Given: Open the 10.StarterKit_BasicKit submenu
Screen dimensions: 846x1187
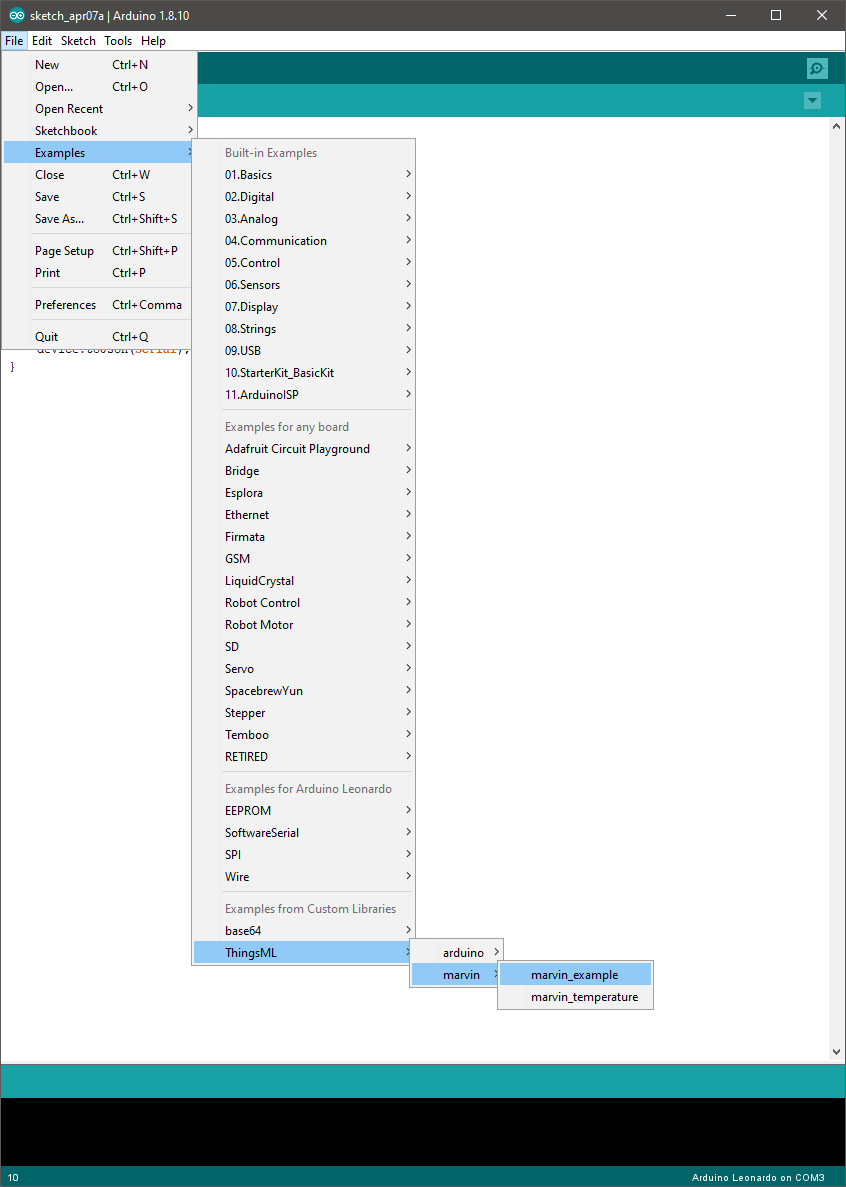Looking at the screenshot, I should [303, 372].
